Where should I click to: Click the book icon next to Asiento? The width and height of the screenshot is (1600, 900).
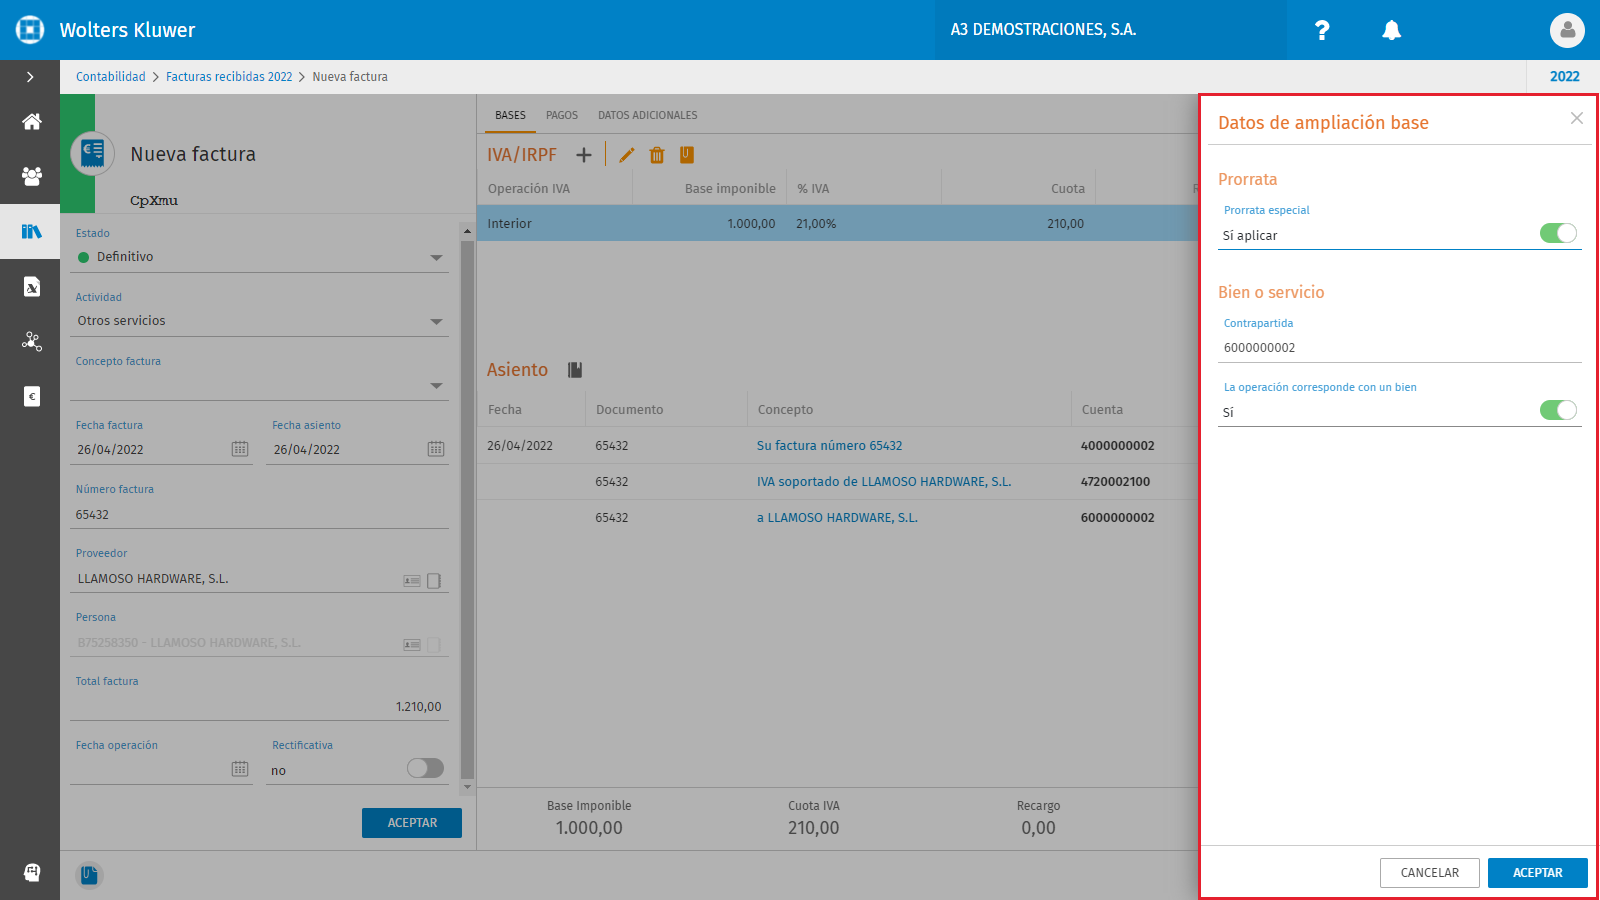tap(575, 370)
